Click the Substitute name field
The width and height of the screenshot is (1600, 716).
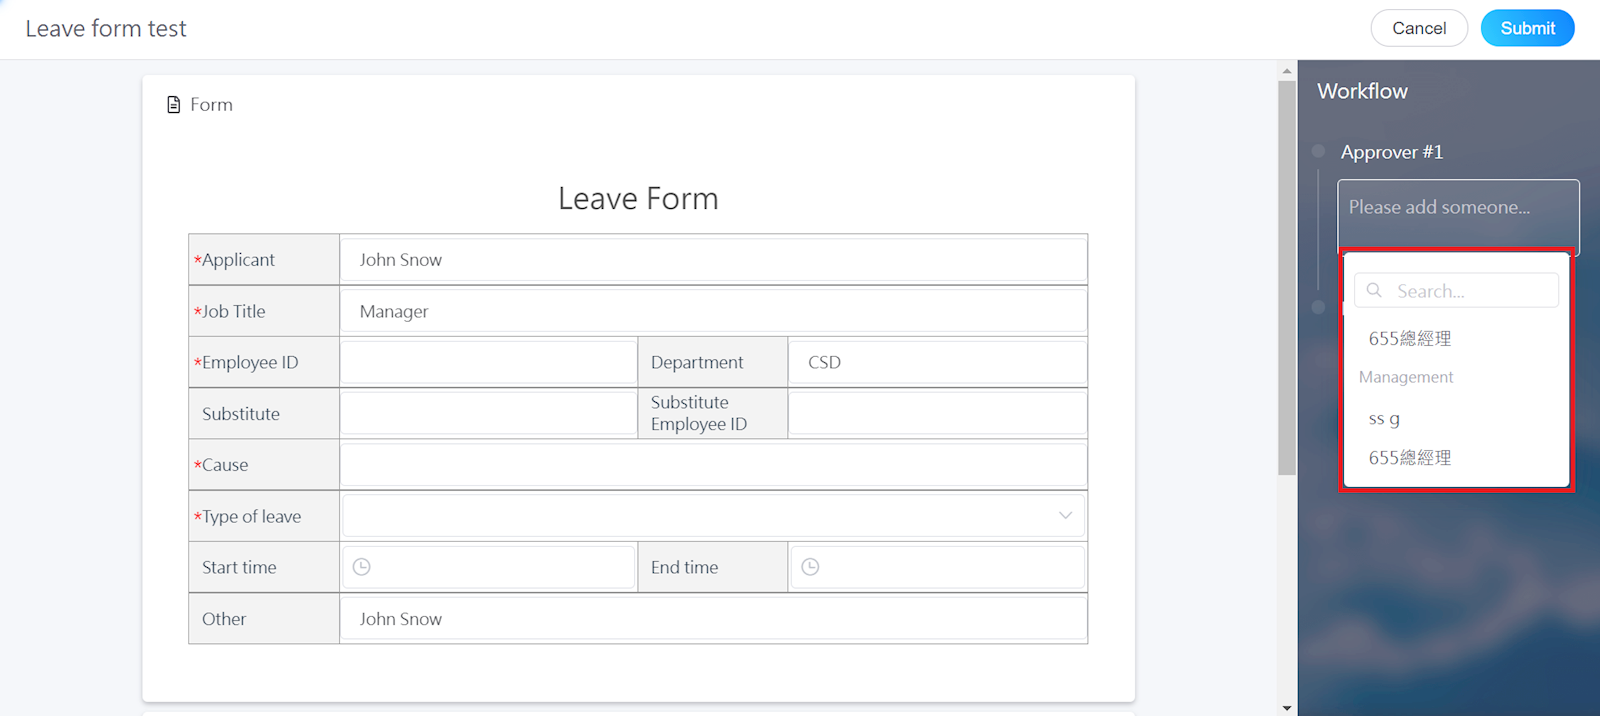point(488,414)
